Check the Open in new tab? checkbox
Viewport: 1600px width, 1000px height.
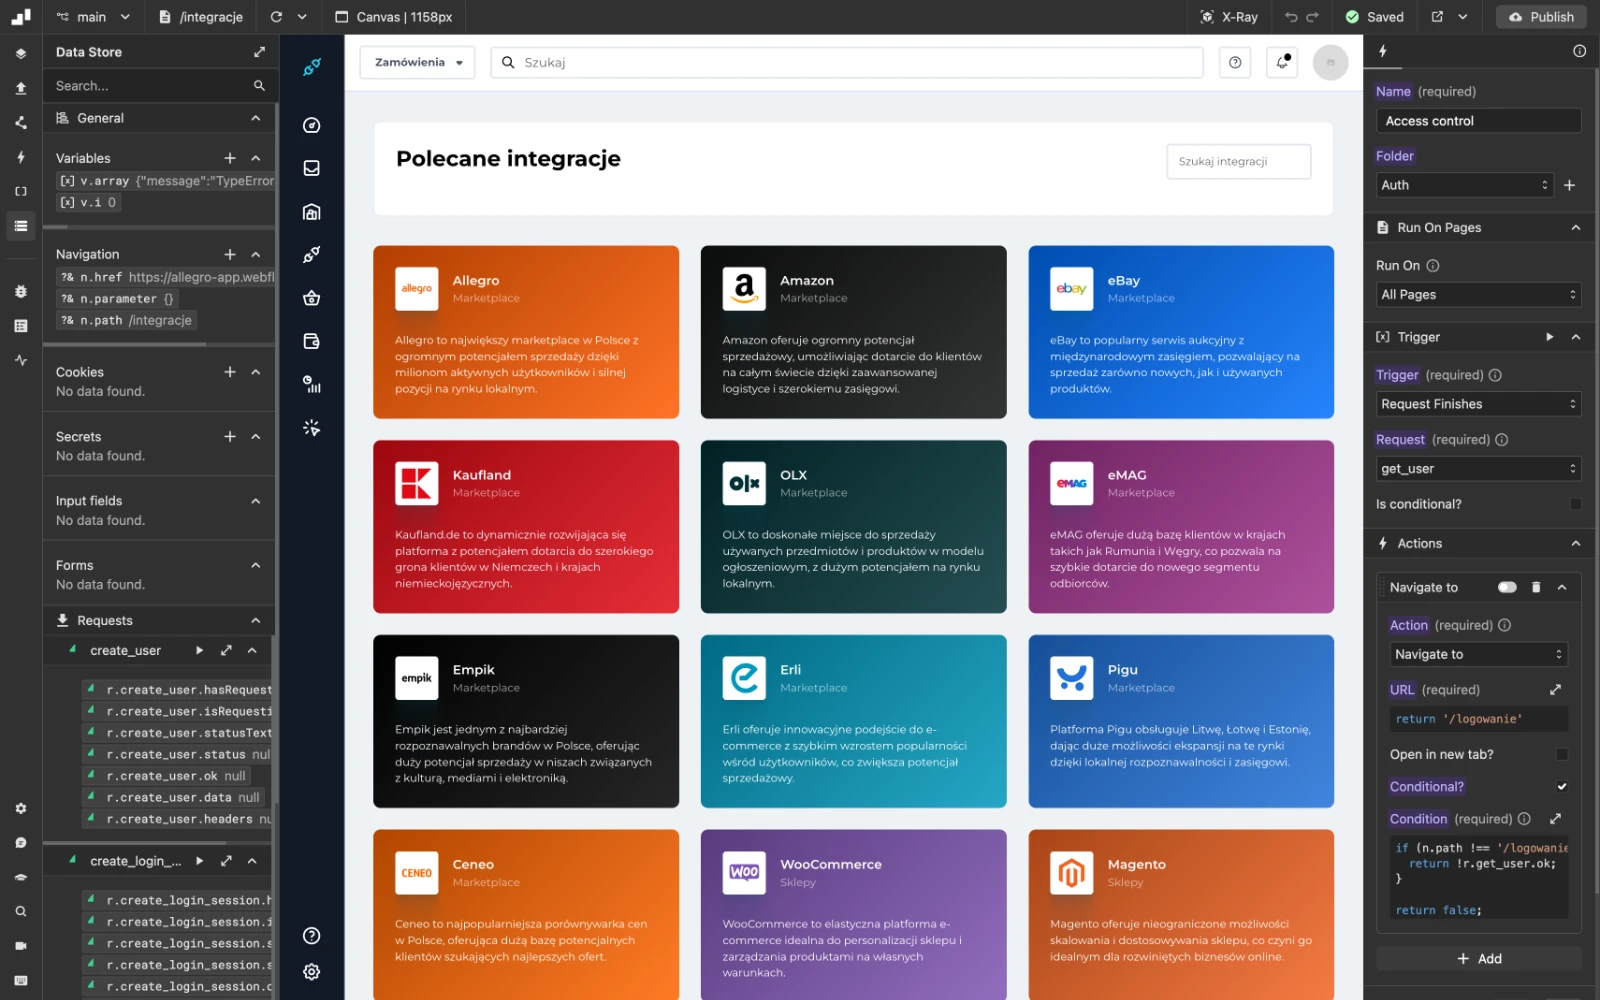pyautogui.click(x=1562, y=754)
